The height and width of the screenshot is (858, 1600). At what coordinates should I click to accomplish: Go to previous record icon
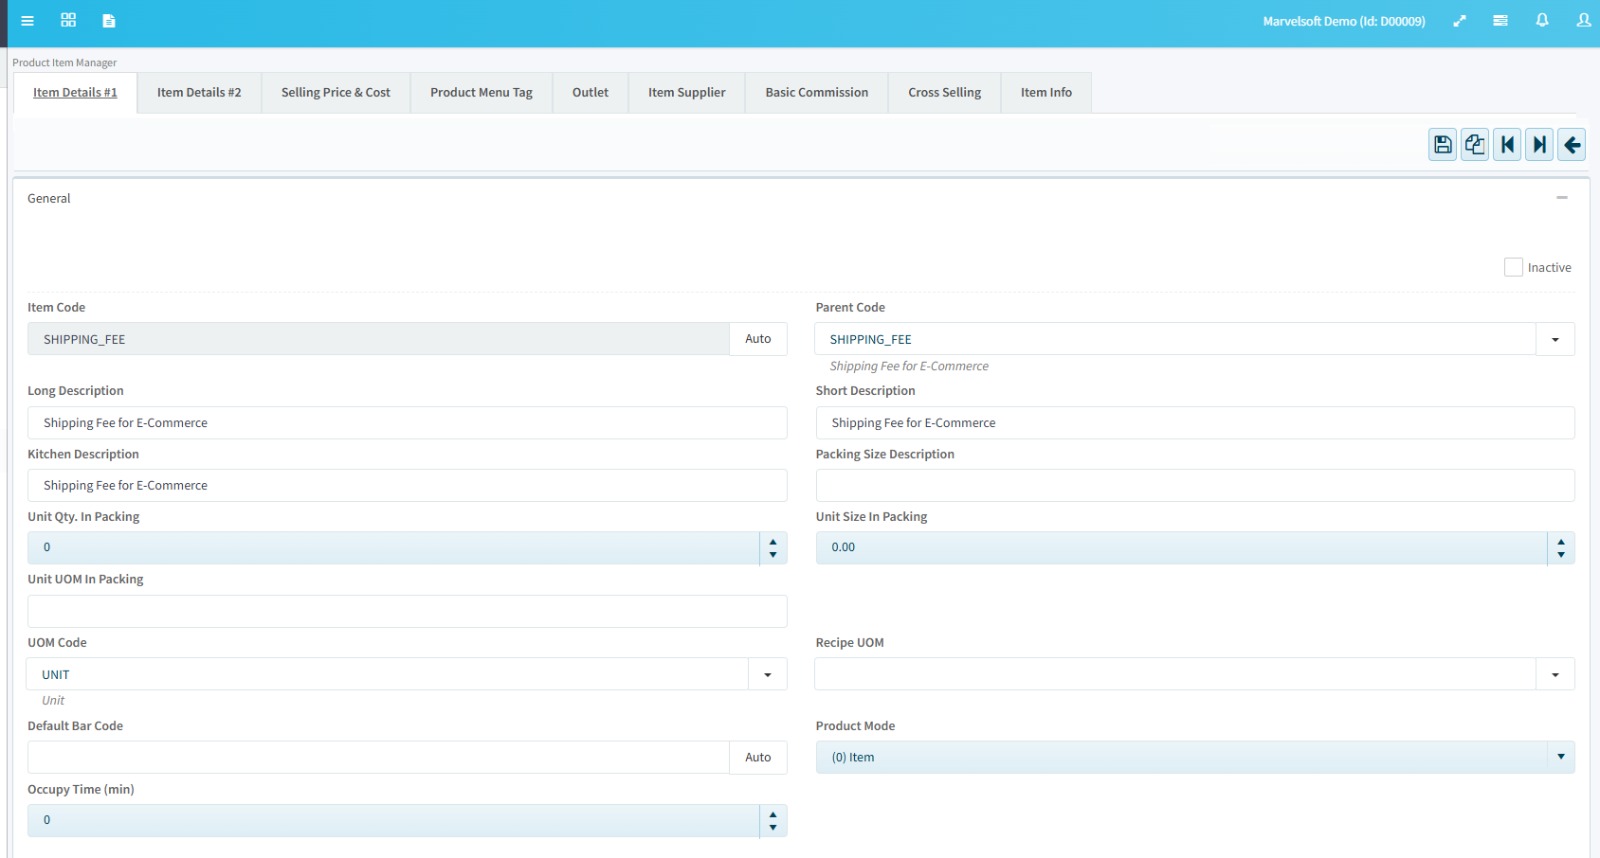(1507, 145)
